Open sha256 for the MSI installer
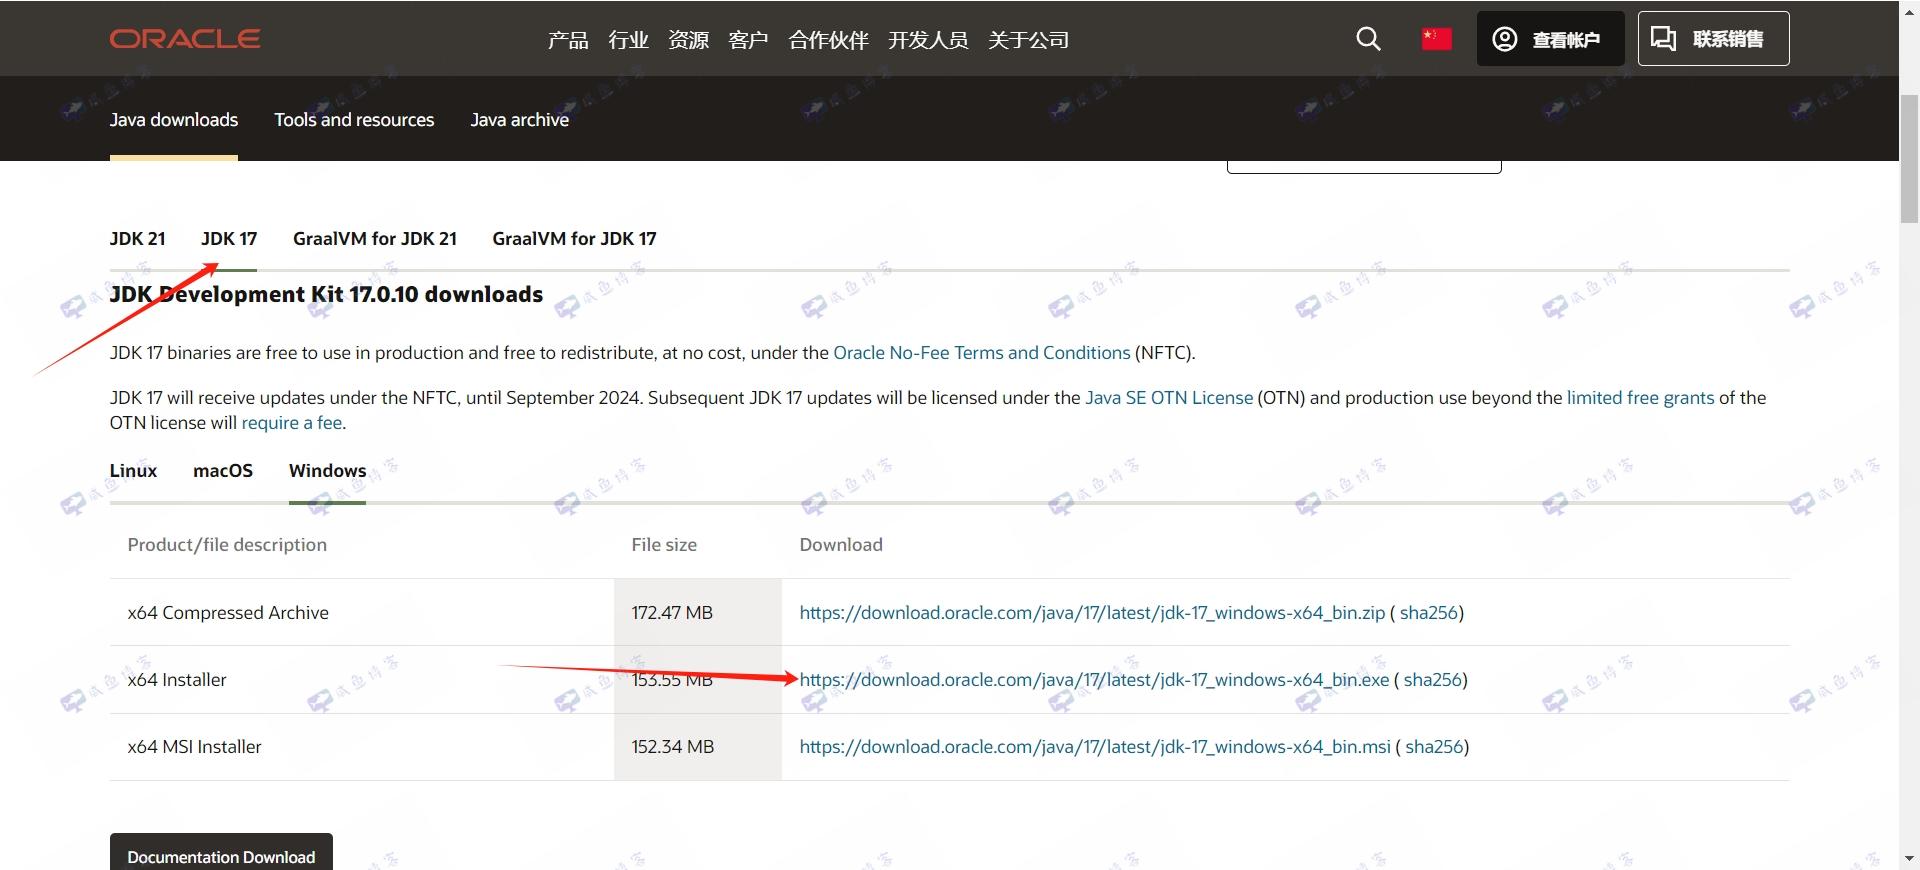Image resolution: width=1920 pixels, height=870 pixels. pos(1434,747)
